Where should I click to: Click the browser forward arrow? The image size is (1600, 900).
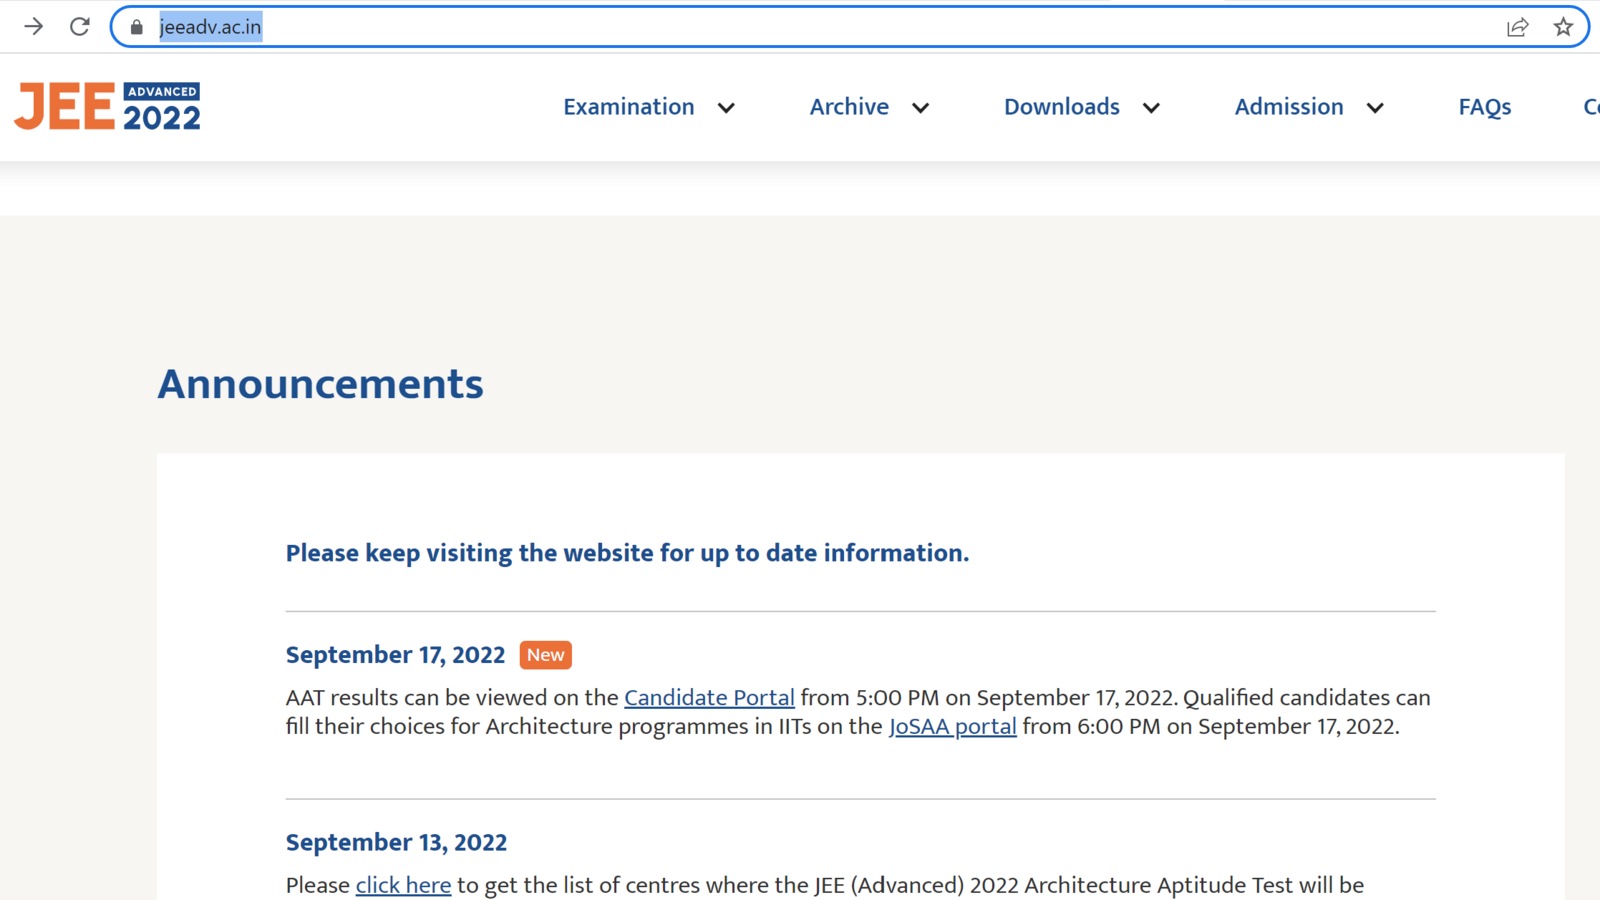33,27
